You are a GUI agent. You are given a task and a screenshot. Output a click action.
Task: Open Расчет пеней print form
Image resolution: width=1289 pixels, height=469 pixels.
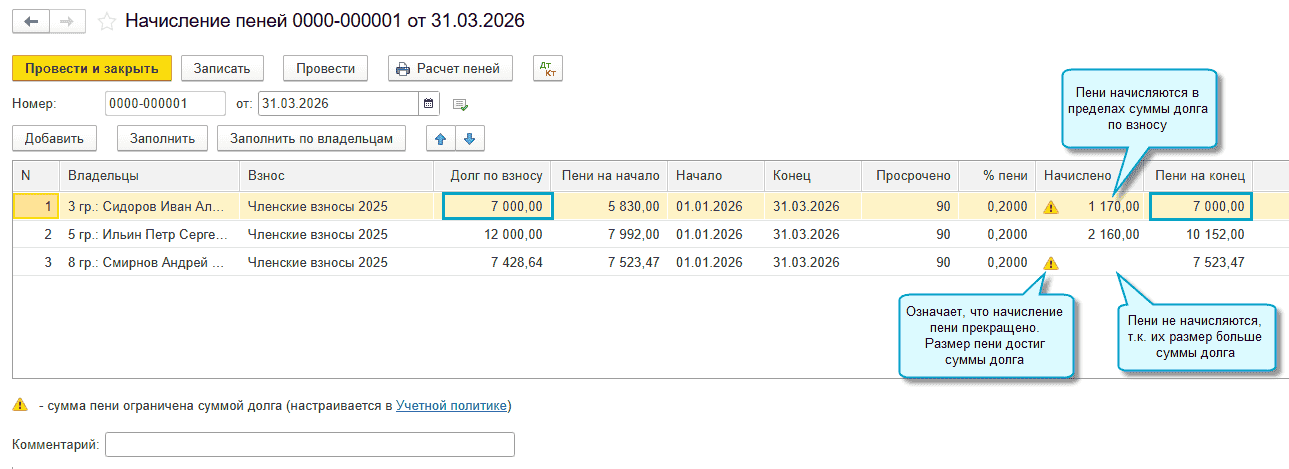pyautogui.click(x=450, y=69)
